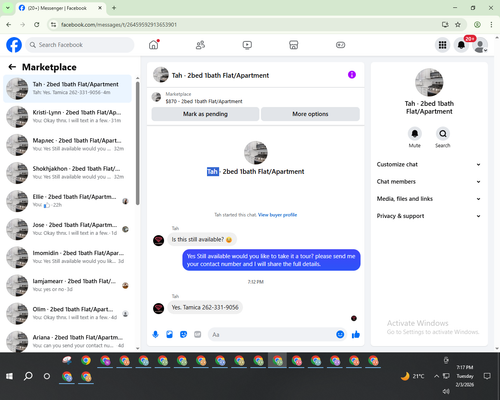500x400 pixels.
Task: Choose a sticker icon in composer
Action: click(183, 334)
